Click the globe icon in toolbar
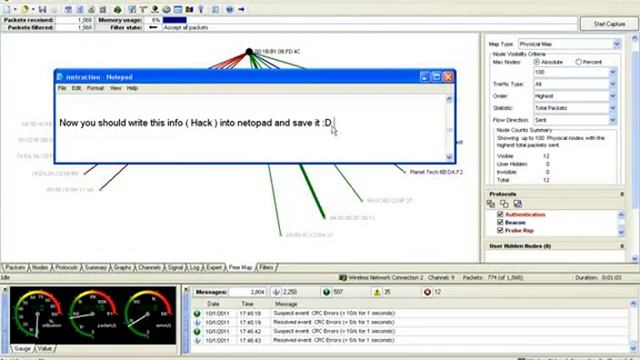Screen dimensions: 640x360 click(166, 9)
